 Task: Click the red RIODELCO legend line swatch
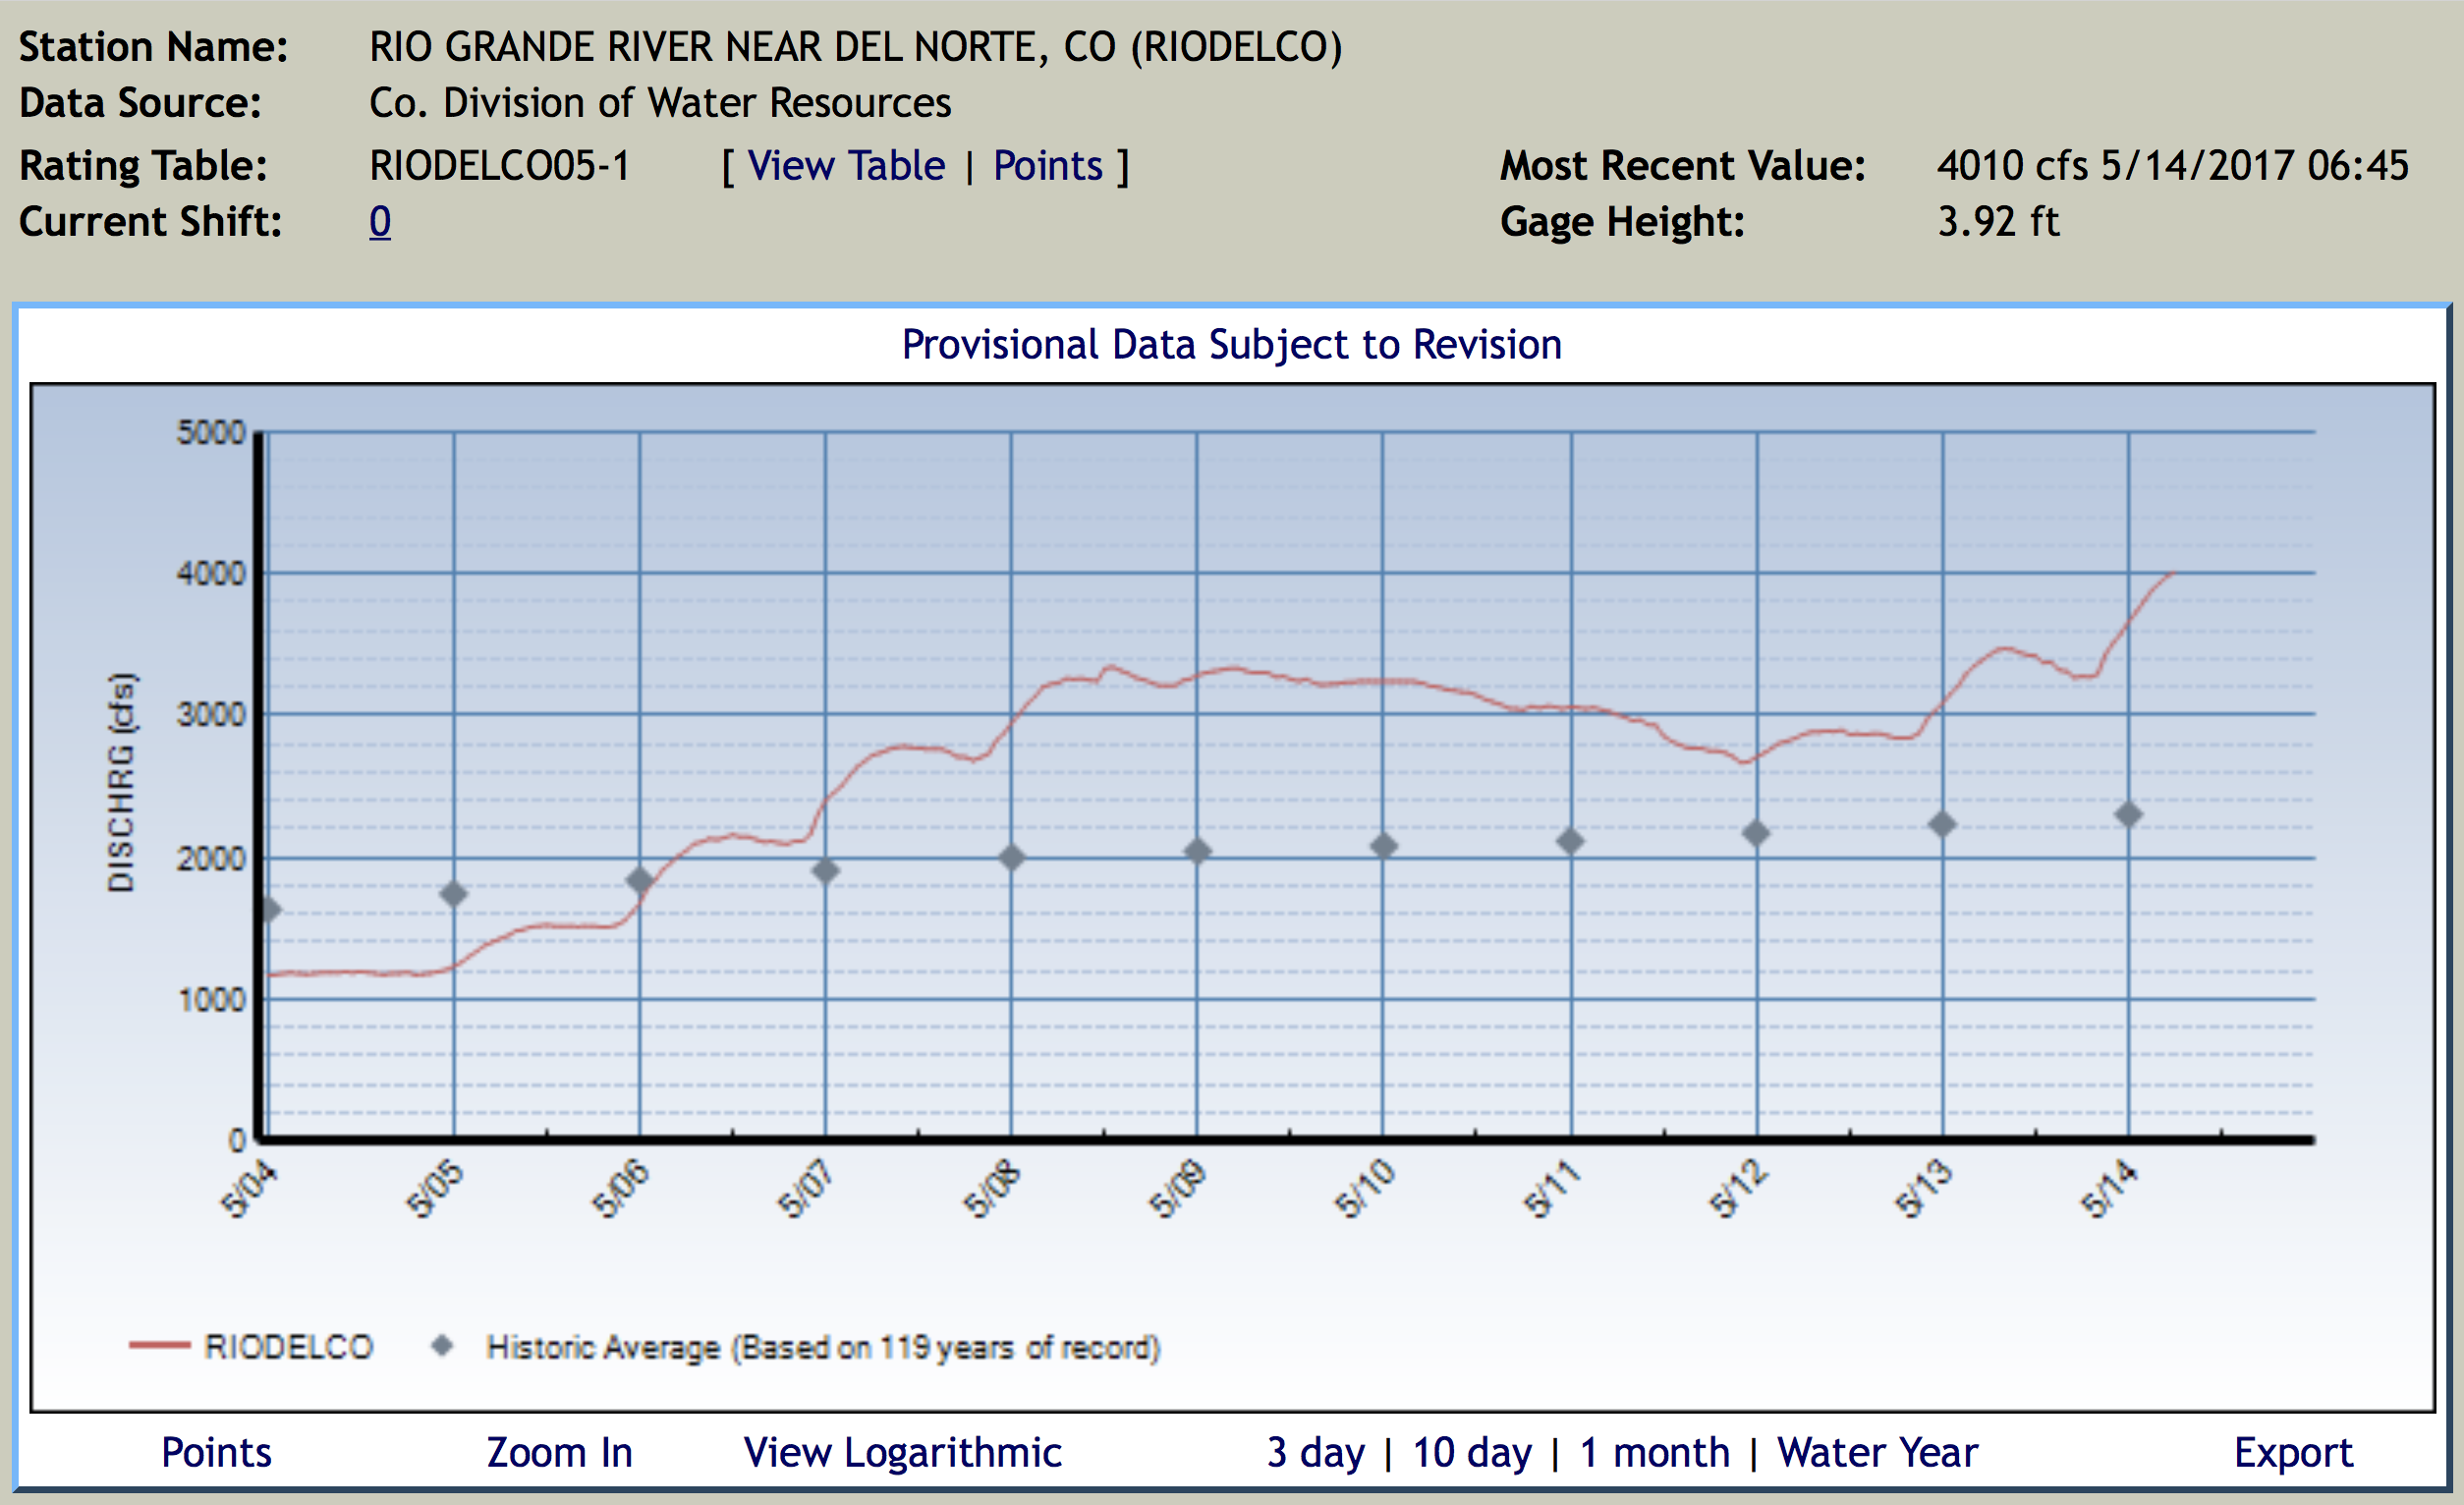click(159, 1346)
